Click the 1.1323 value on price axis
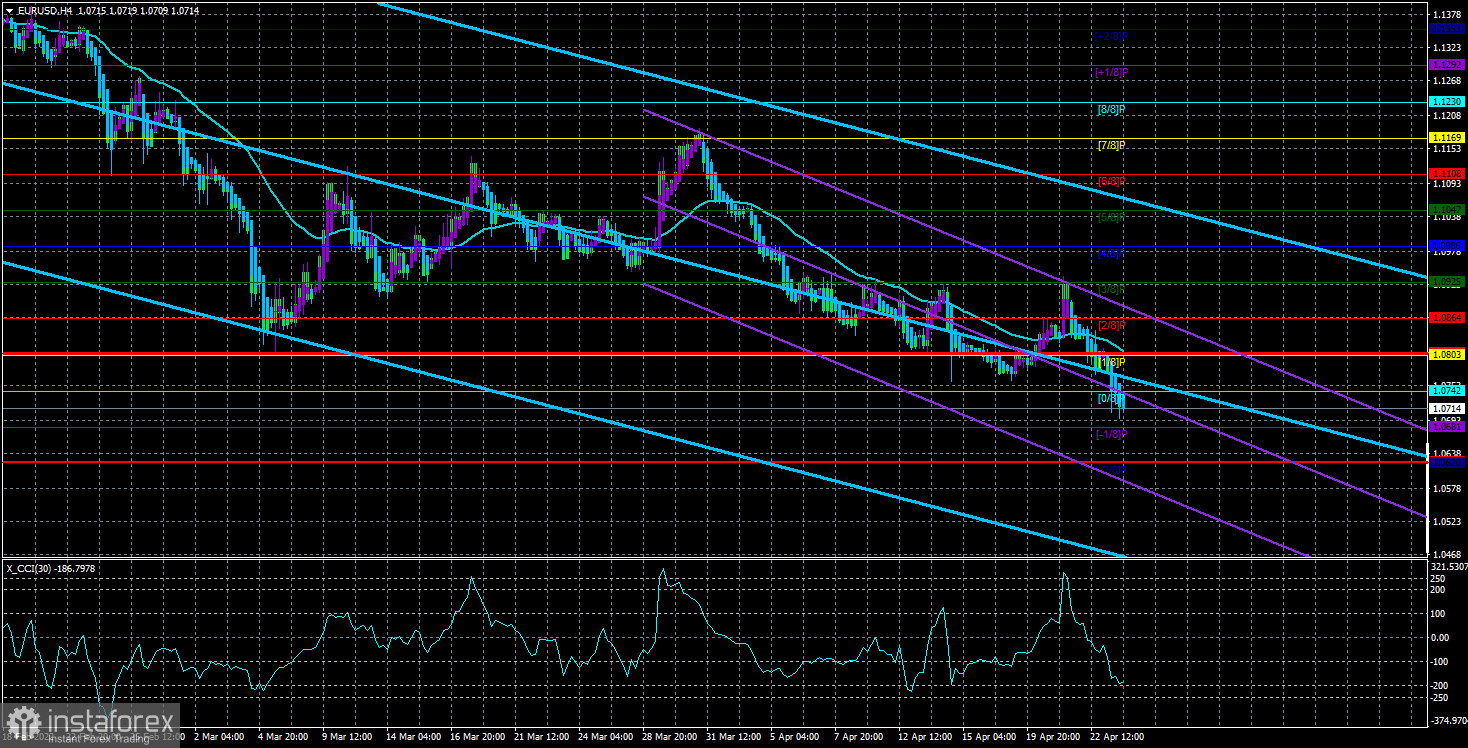Viewport: 1468px width, 748px height. click(1446, 47)
